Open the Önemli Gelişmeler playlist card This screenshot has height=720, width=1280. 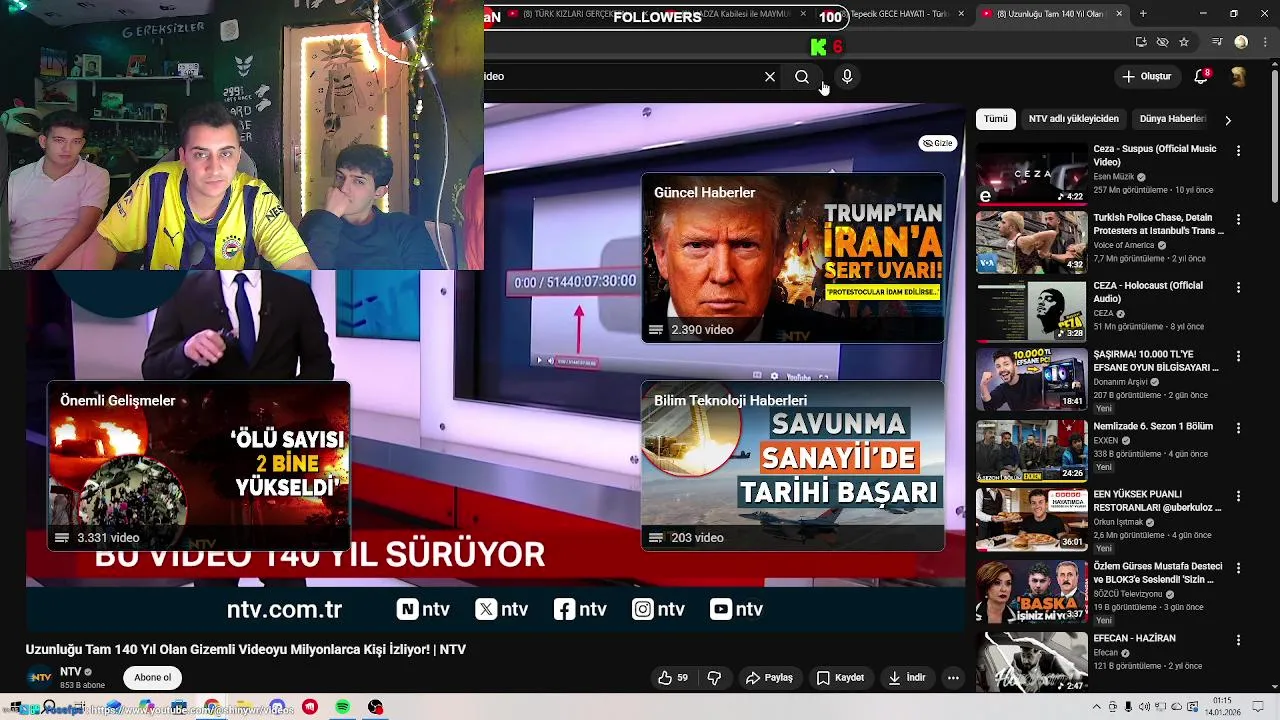pos(199,466)
